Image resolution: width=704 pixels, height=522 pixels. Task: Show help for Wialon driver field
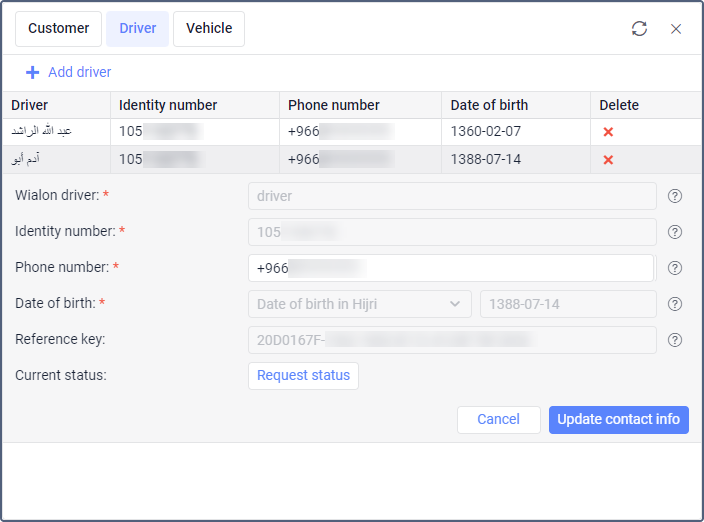coord(675,196)
